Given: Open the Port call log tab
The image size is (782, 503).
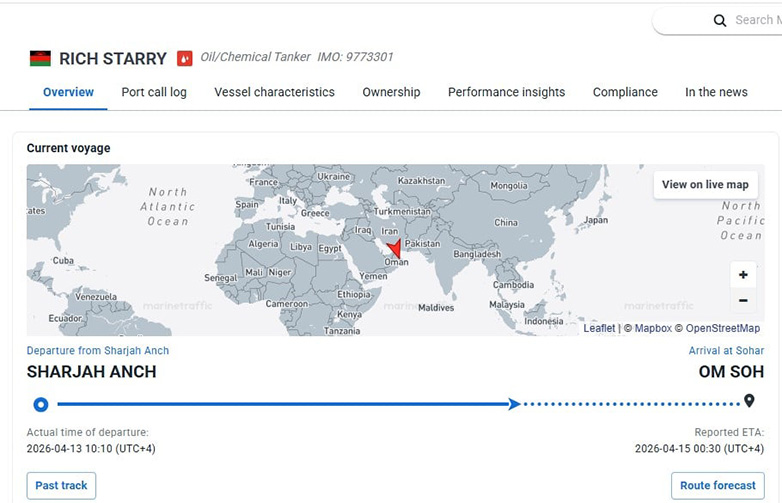Looking at the screenshot, I should click(154, 92).
